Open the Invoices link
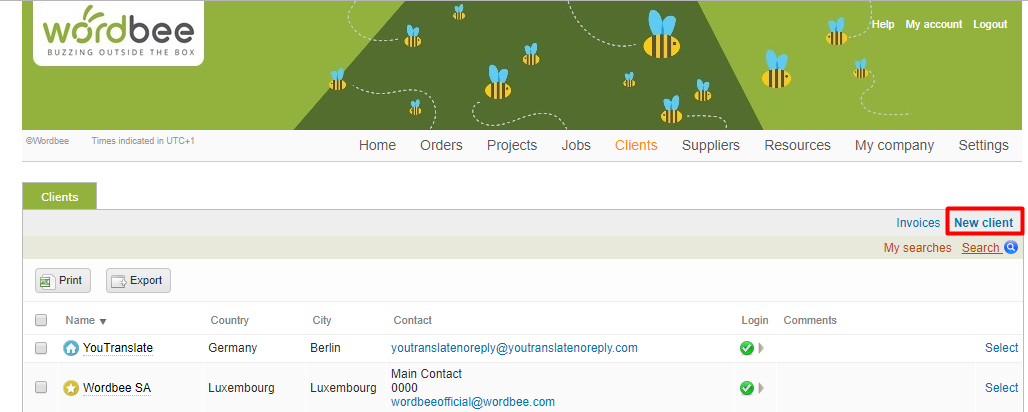 (917, 223)
